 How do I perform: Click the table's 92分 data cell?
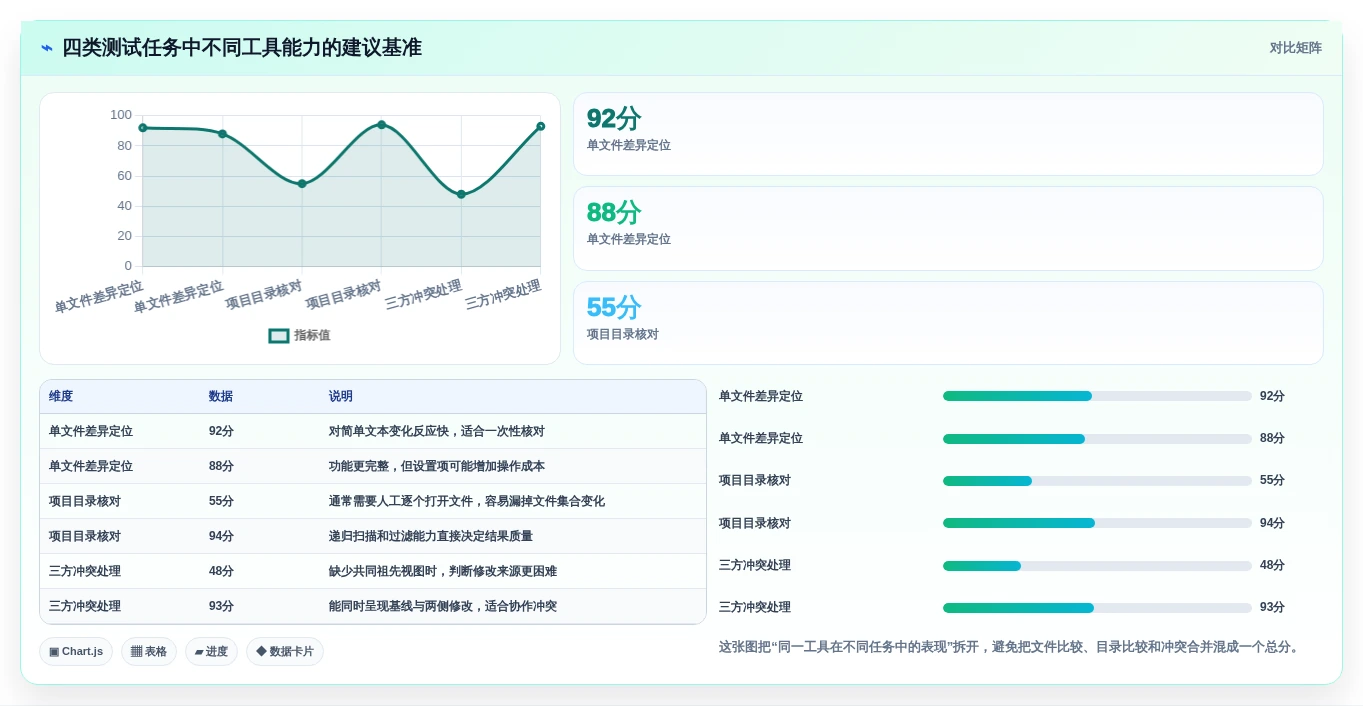point(221,432)
